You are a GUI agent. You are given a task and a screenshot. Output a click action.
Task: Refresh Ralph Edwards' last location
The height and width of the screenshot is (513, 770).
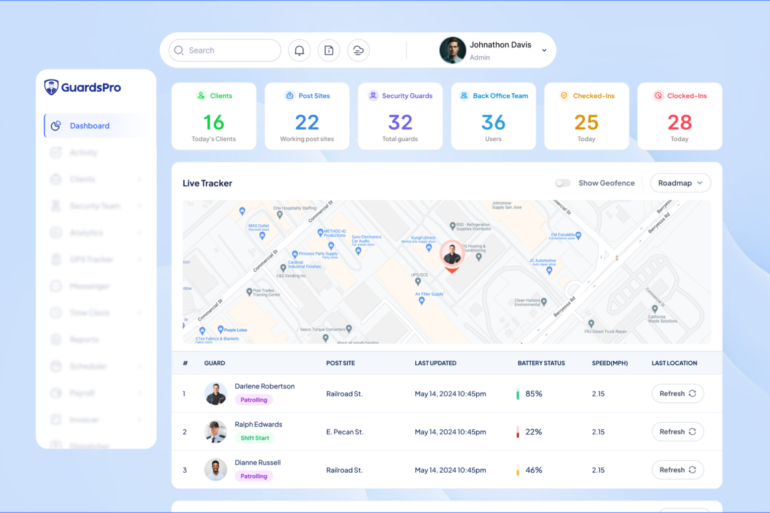pos(677,432)
